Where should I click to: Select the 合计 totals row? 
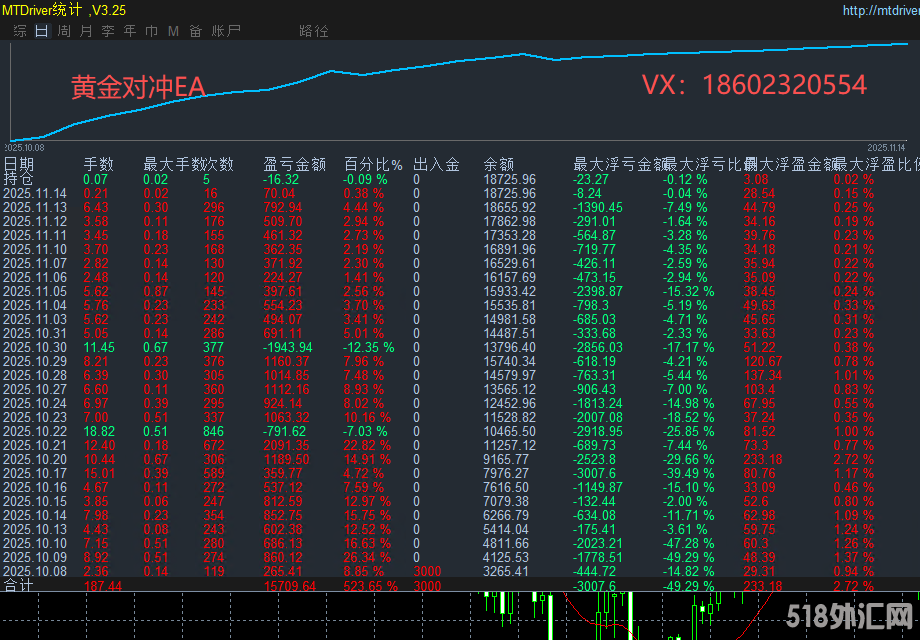(x=18, y=585)
